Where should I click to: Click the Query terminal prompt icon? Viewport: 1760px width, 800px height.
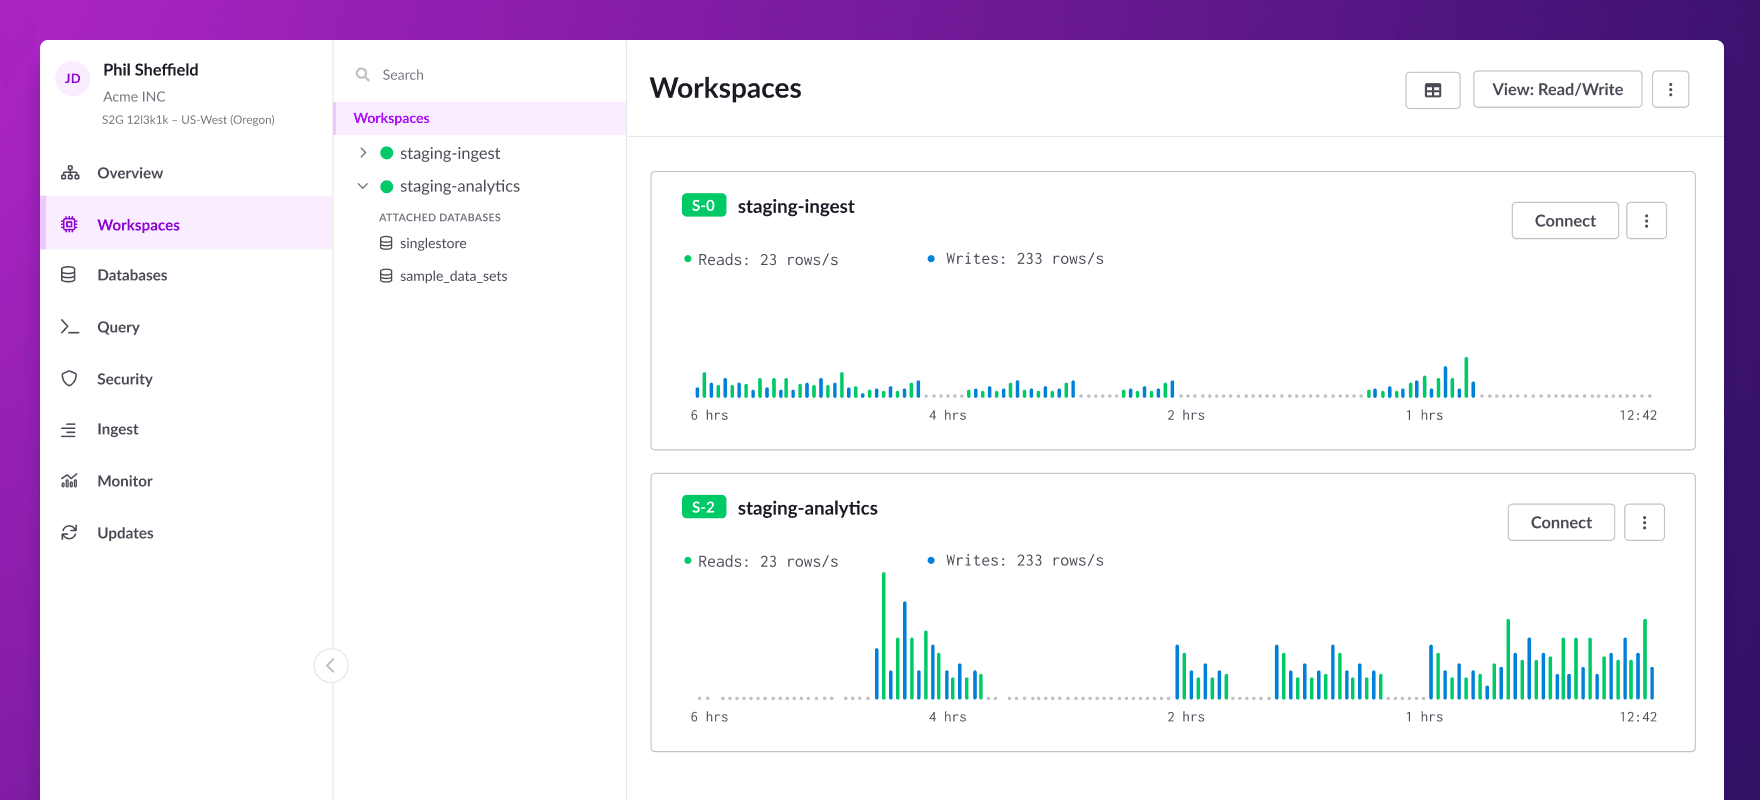coord(69,327)
